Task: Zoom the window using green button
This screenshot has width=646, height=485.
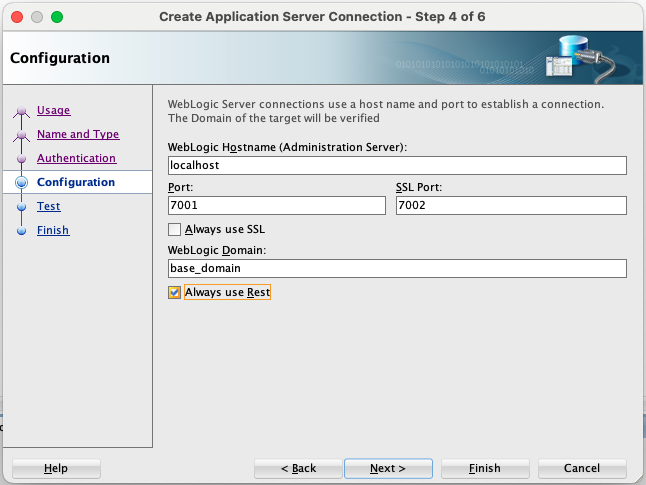Action: click(57, 17)
